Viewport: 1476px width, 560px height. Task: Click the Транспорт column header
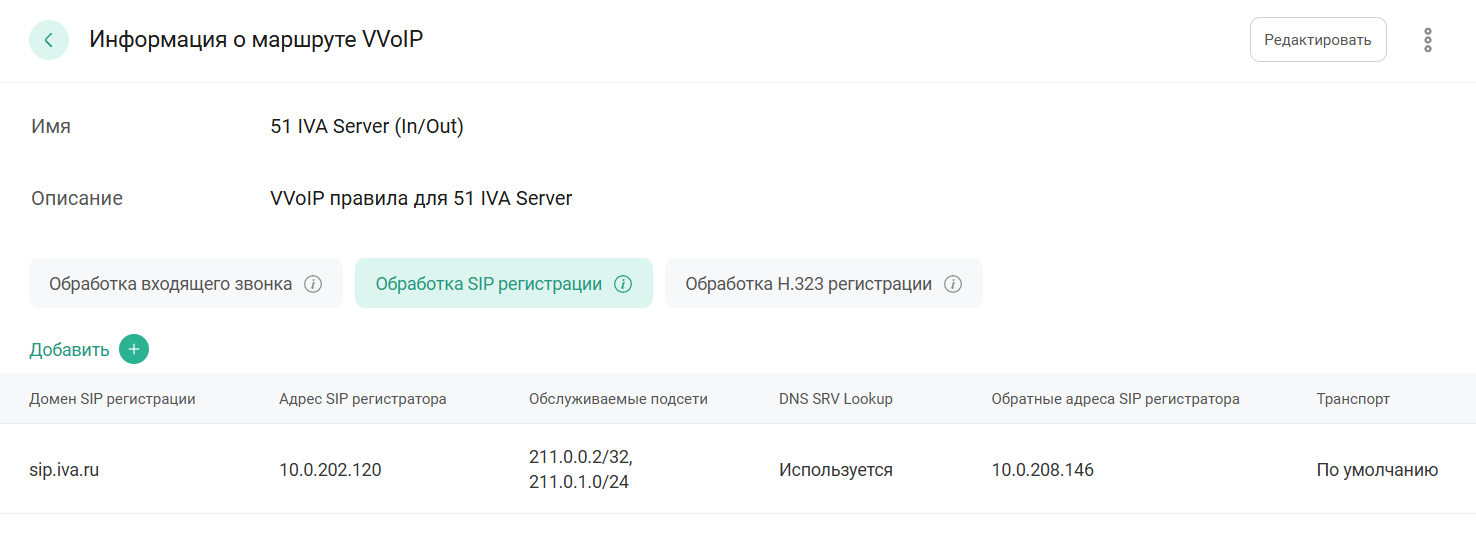tap(1353, 399)
